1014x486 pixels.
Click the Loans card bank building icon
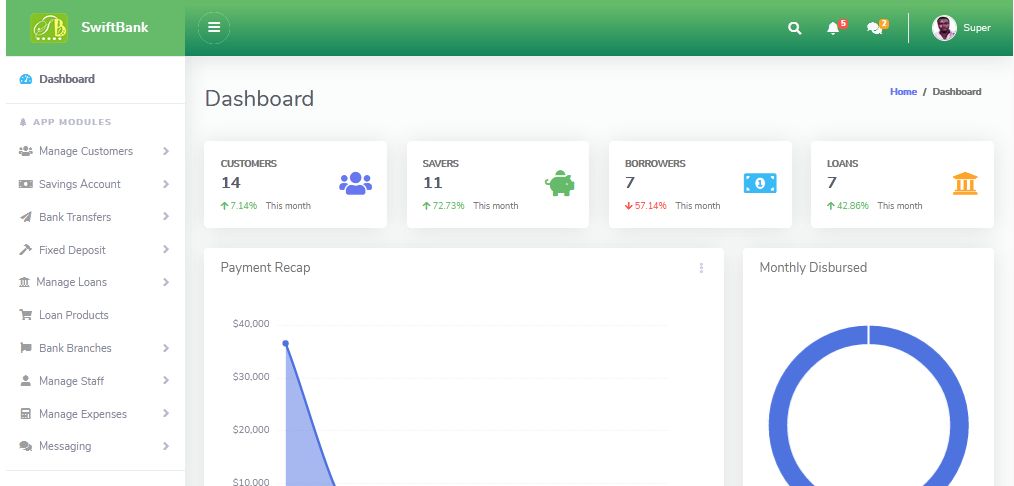[965, 183]
